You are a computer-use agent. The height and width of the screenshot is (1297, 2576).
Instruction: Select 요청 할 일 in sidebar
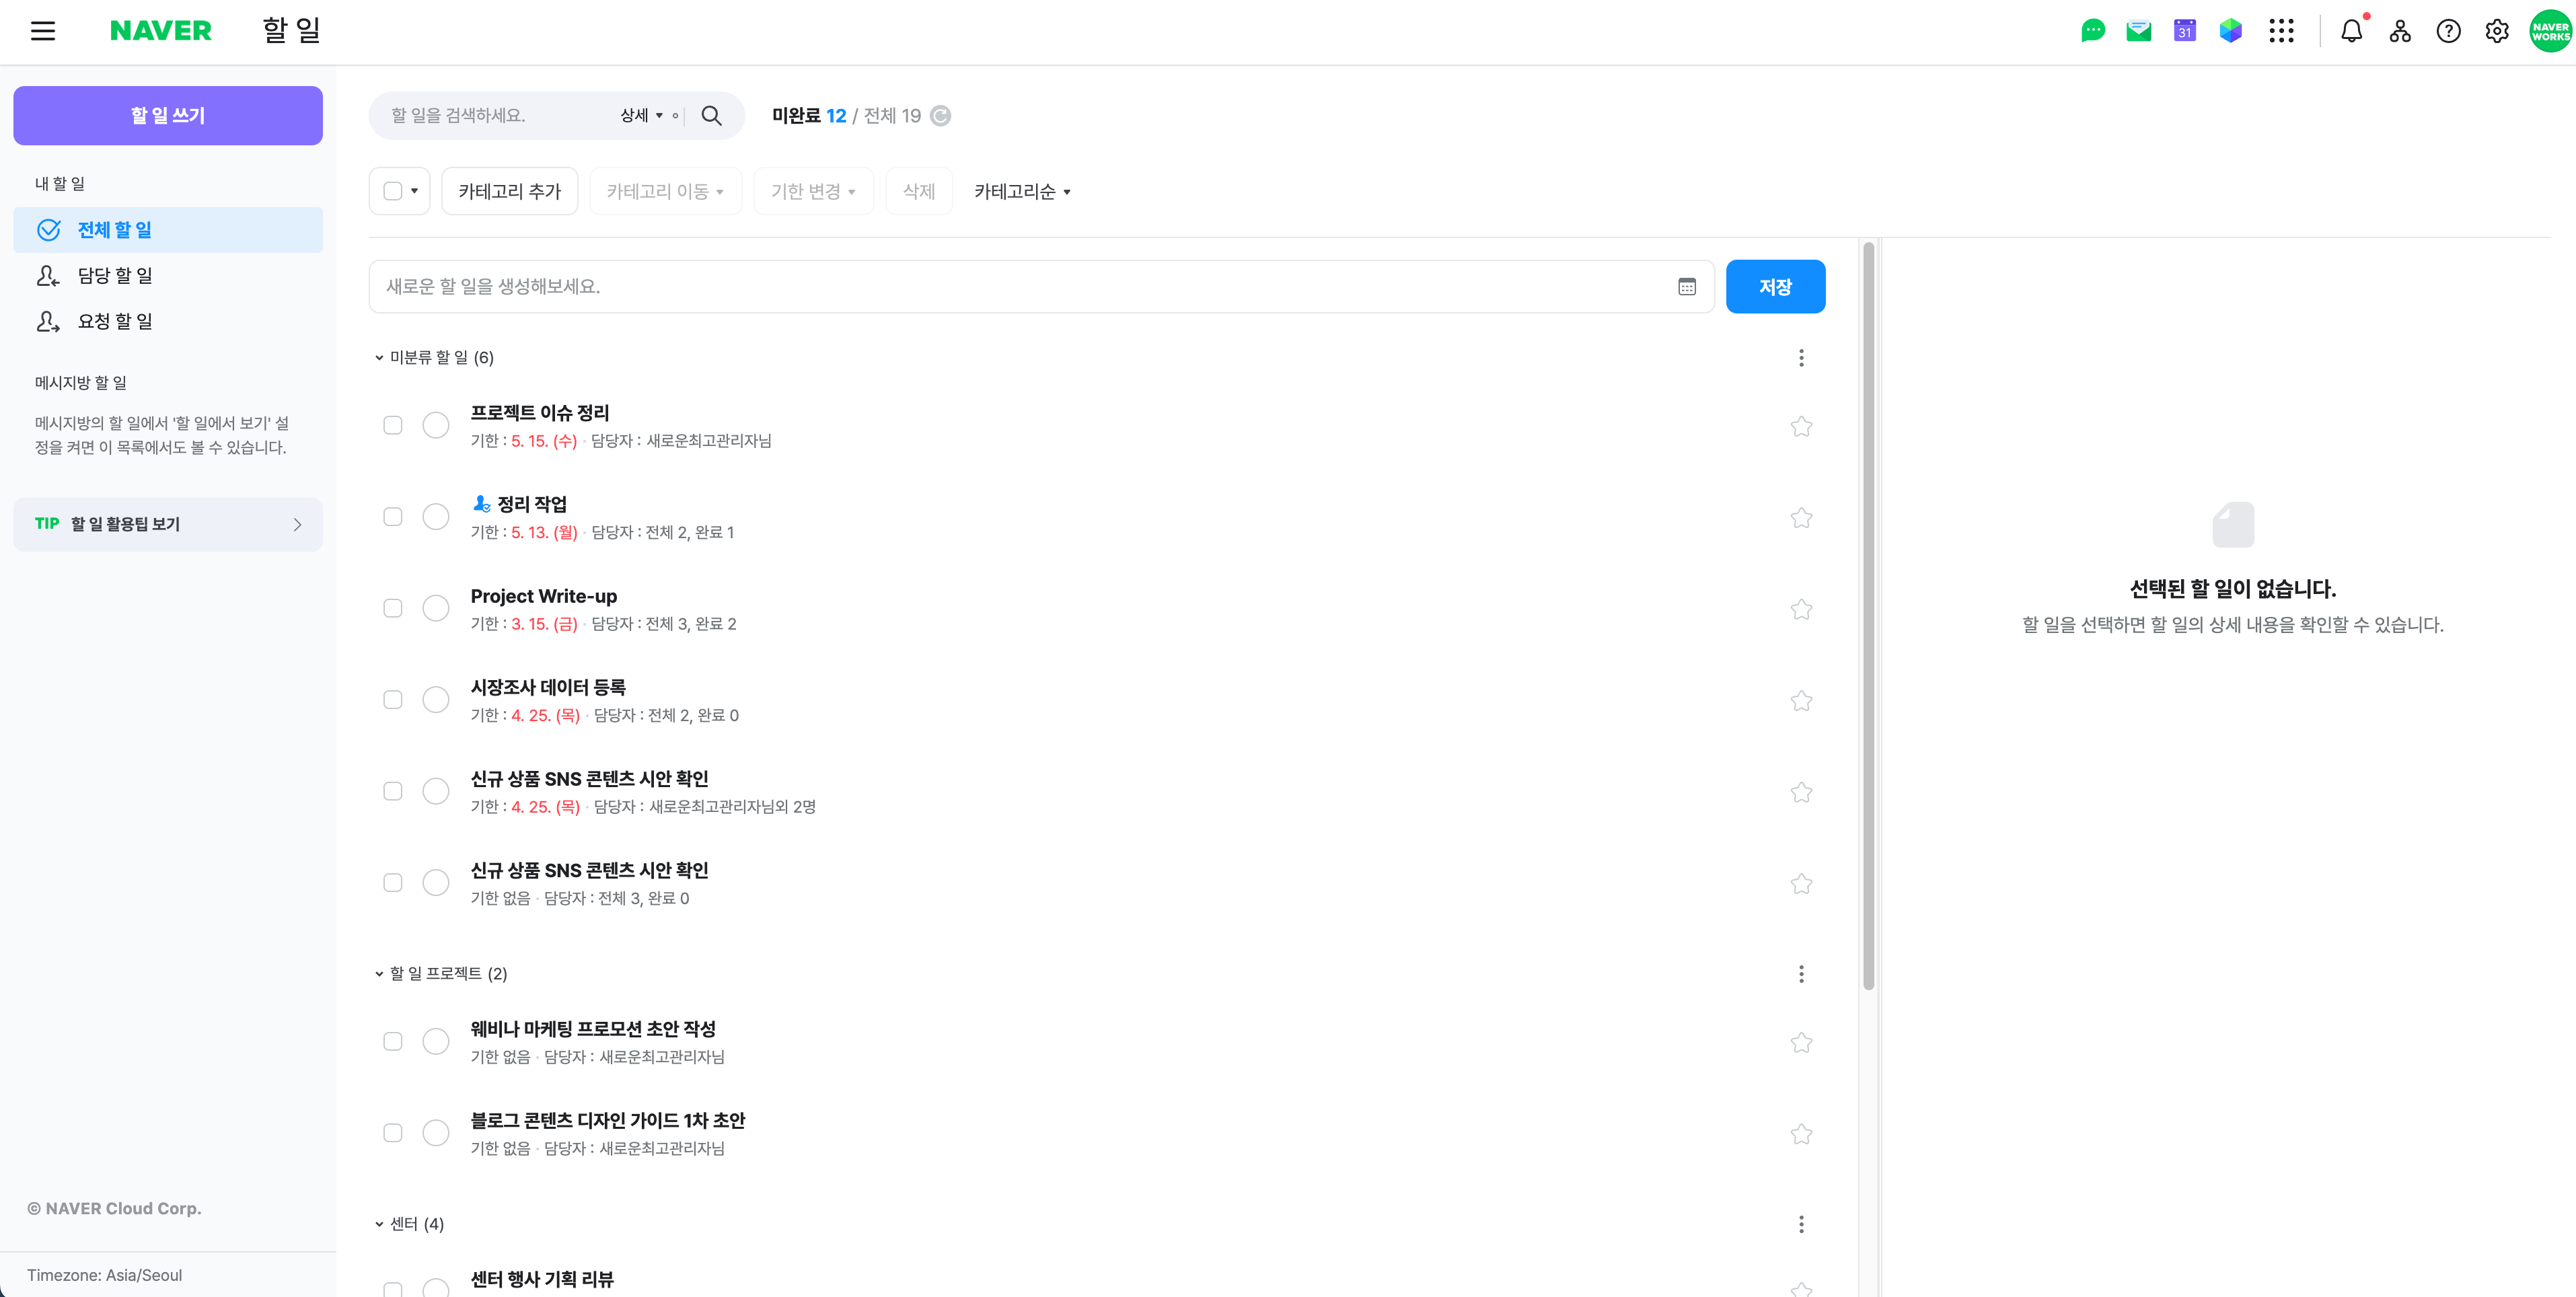[x=115, y=321]
